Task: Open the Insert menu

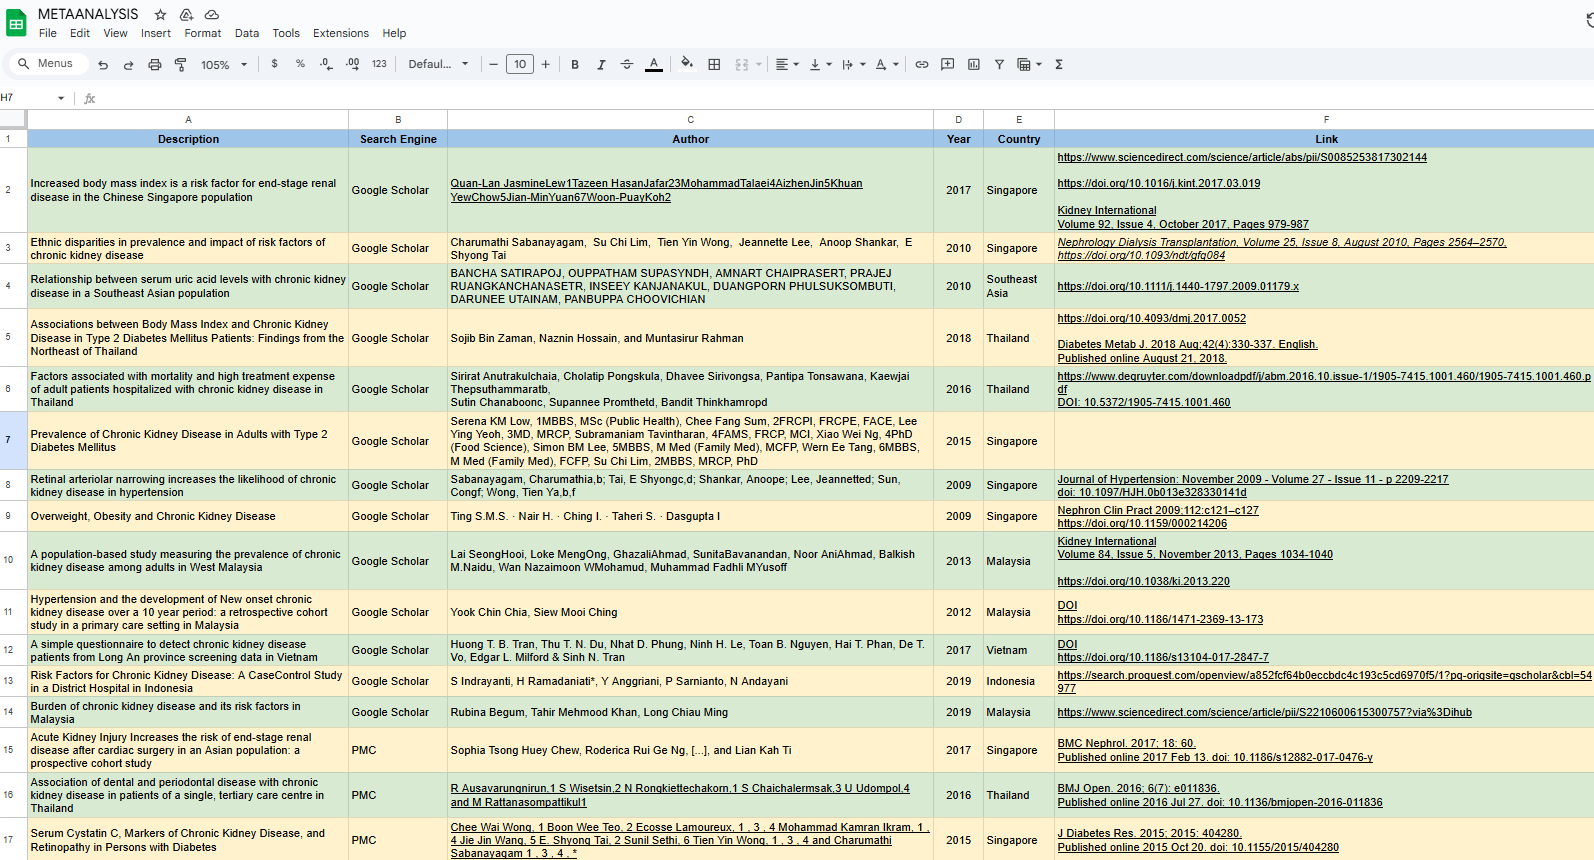Action: tap(156, 33)
